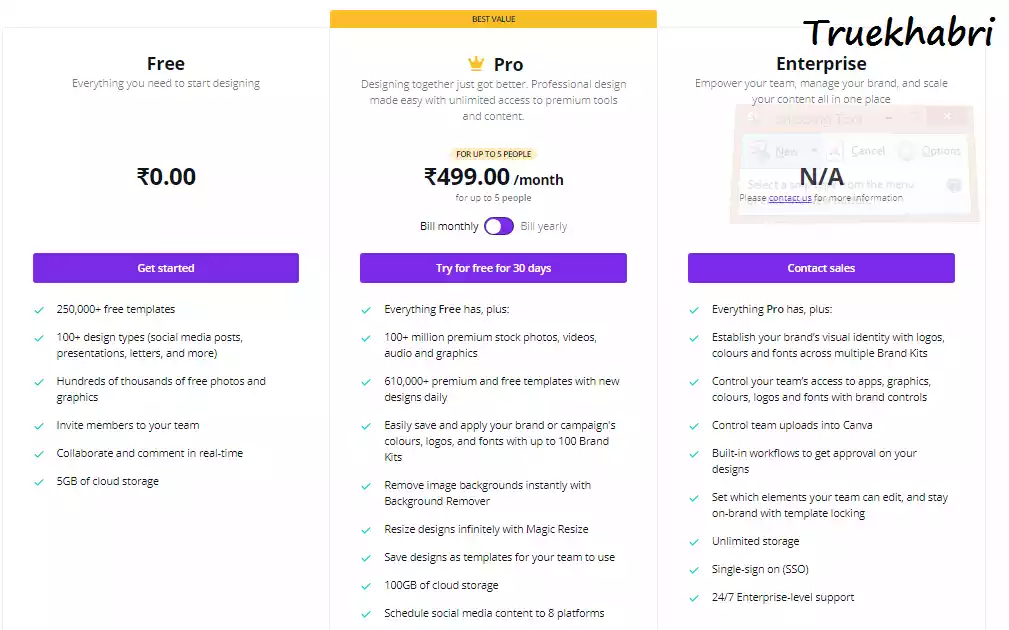The height and width of the screenshot is (630, 1009).
Task: Click Try for free for 30 days
Action: (x=493, y=268)
